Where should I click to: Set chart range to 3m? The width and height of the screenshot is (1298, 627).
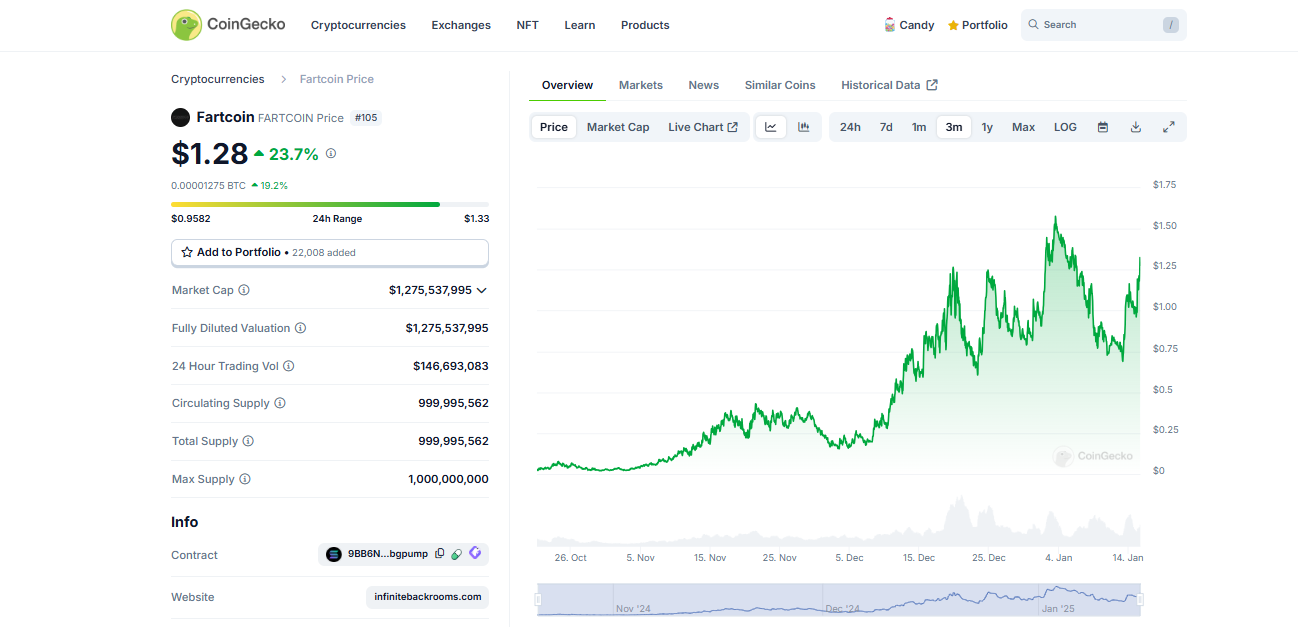[x=954, y=127]
